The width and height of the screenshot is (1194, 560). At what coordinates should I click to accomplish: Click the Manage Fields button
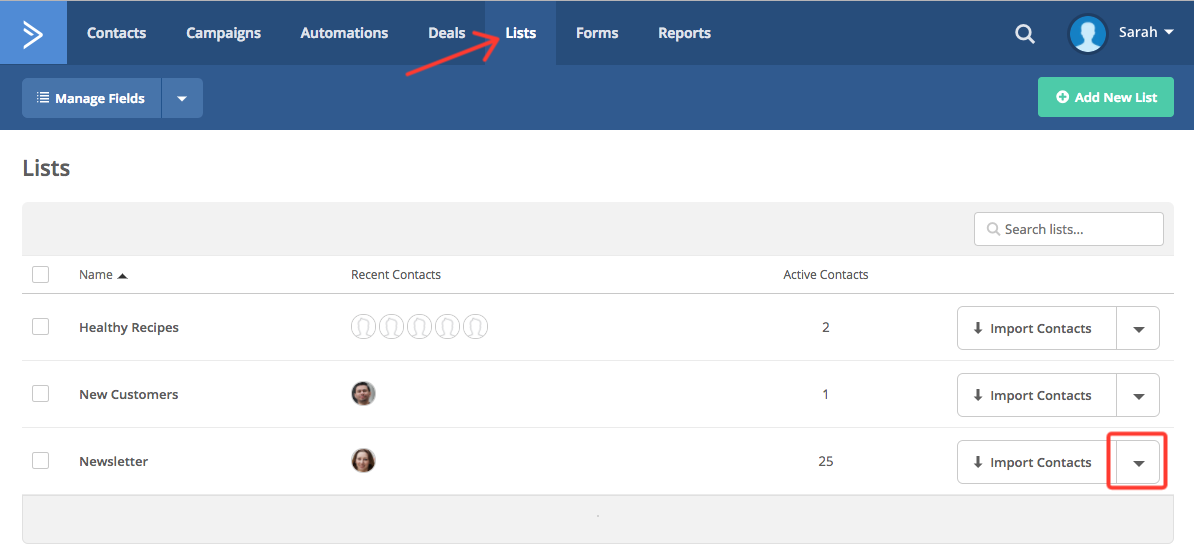tap(91, 98)
